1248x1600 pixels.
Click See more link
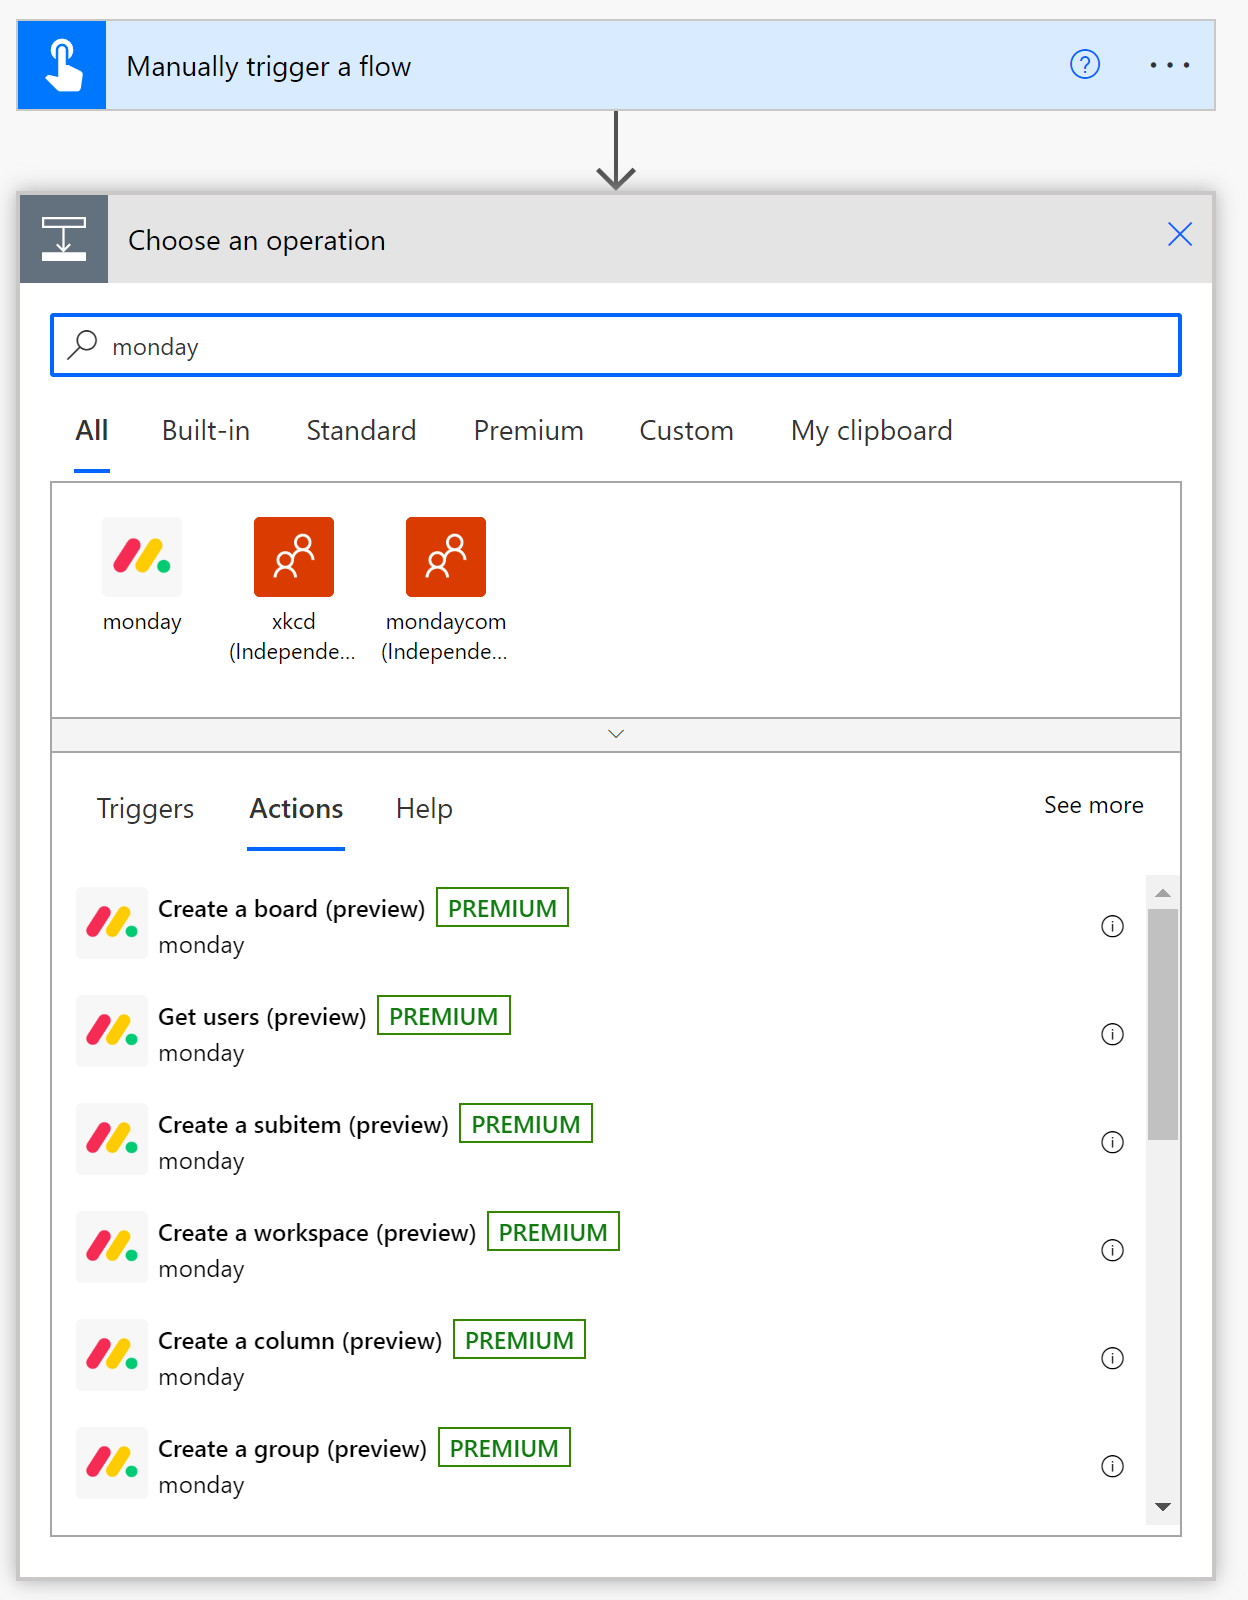(x=1094, y=805)
